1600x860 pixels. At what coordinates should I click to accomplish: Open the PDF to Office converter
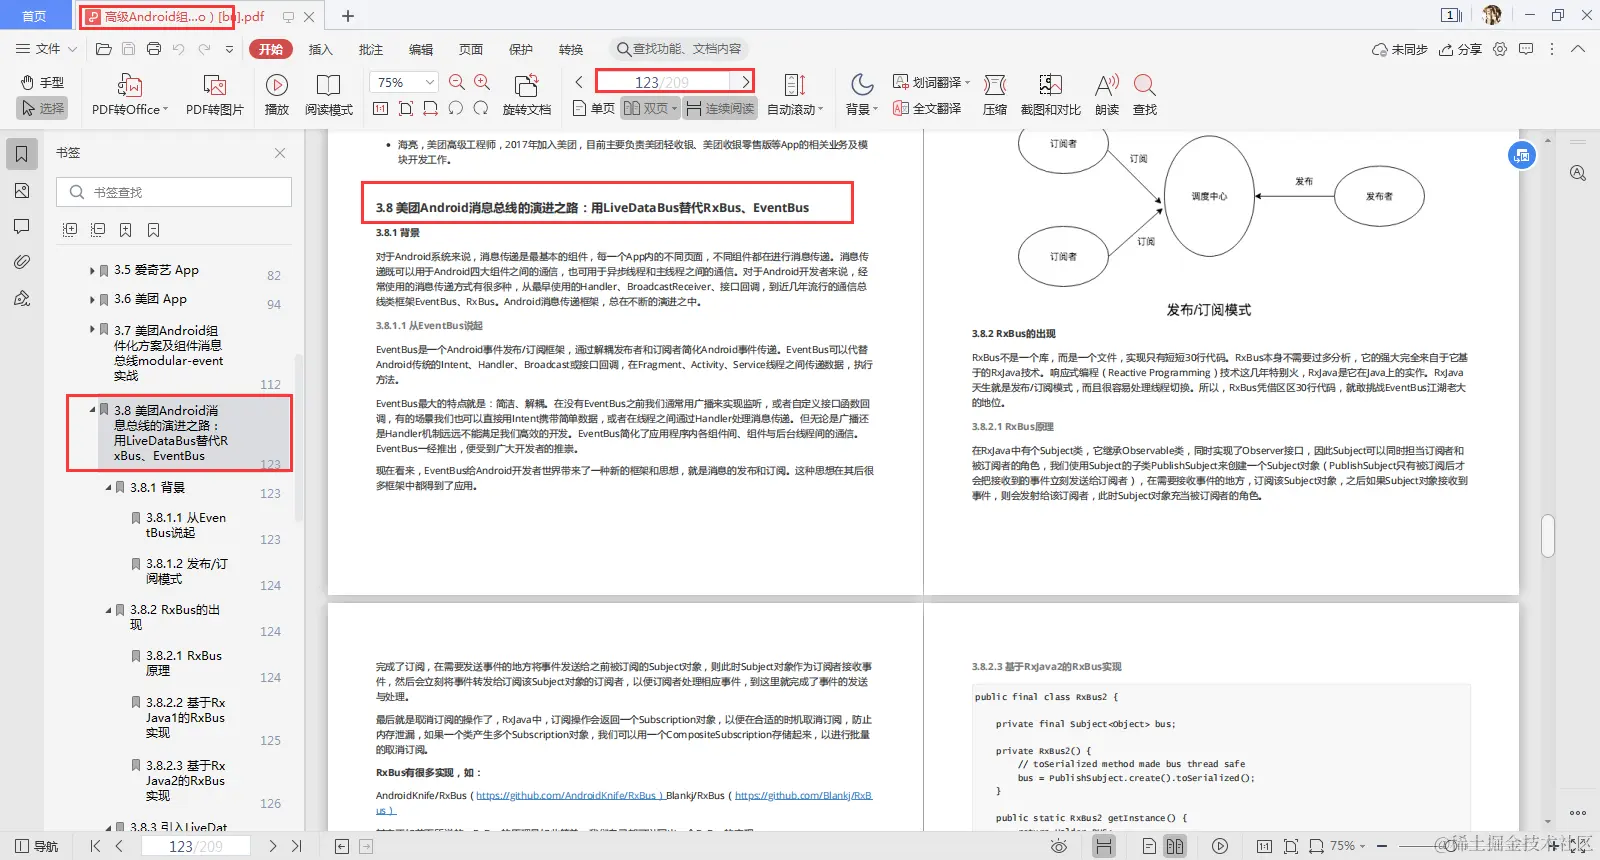pyautogui.click(x=130, y=95)
